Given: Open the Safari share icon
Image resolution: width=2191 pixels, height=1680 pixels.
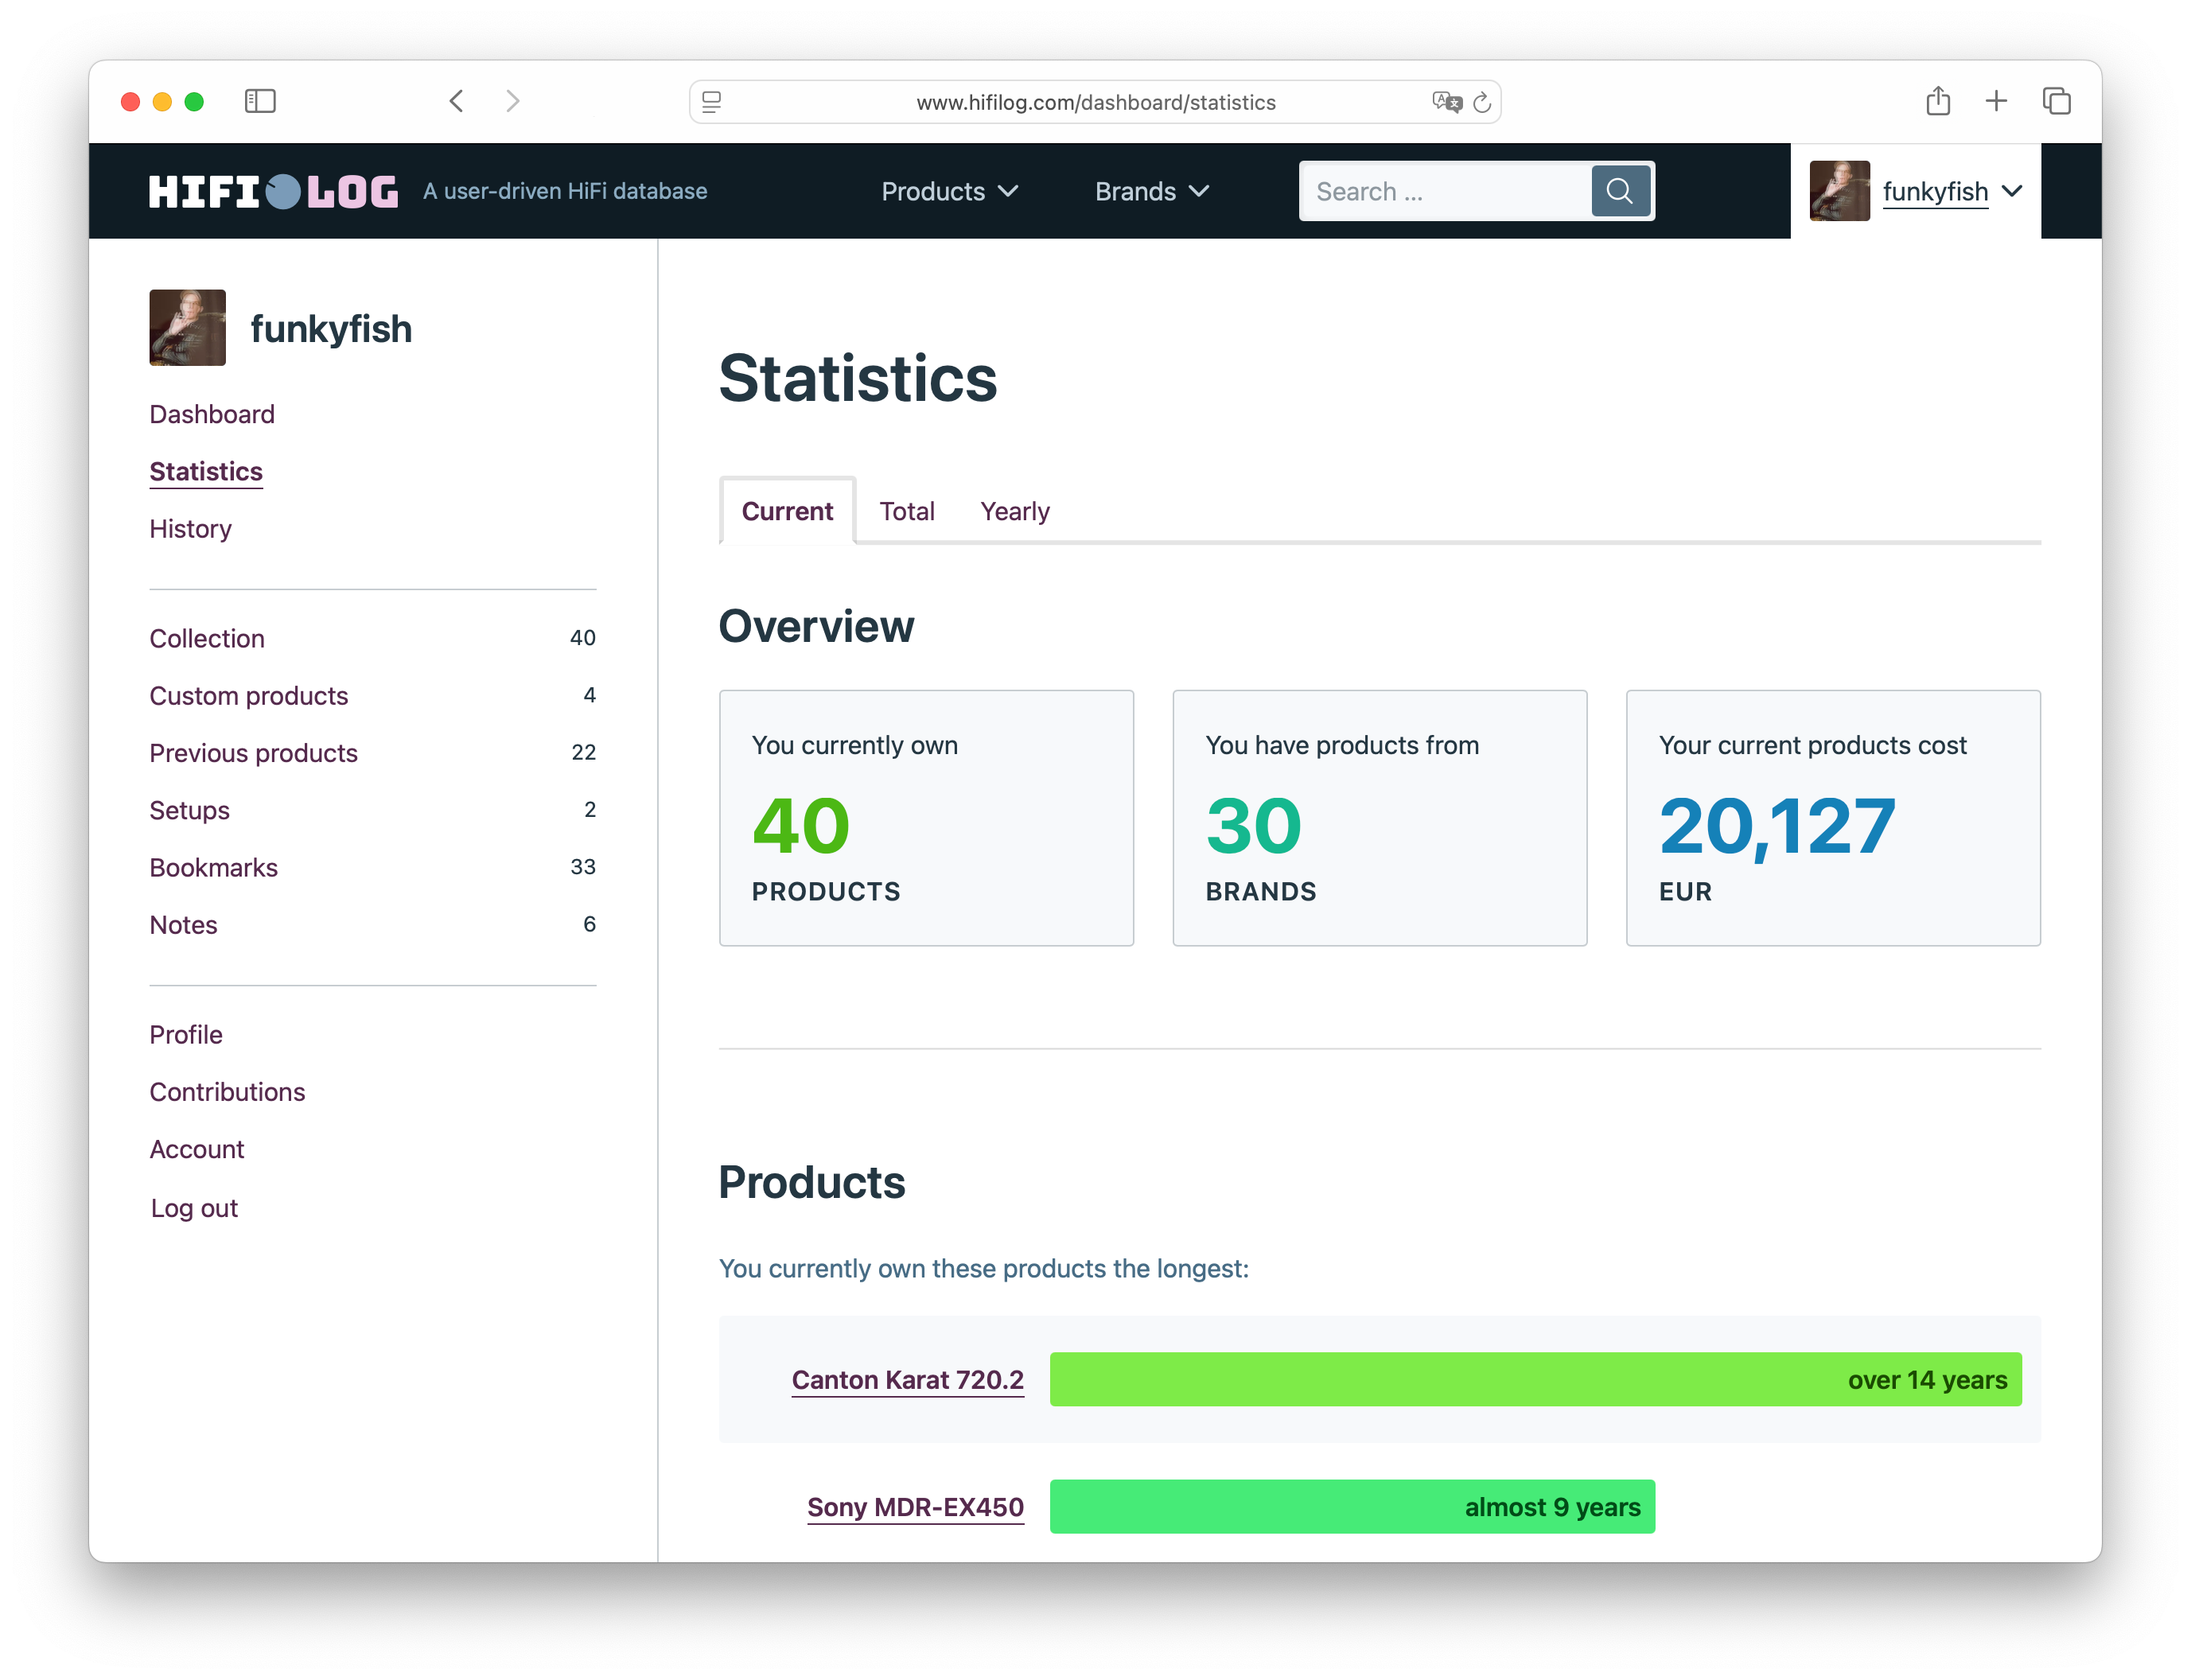Looking at the screenshot, I should coord(1938,100).
